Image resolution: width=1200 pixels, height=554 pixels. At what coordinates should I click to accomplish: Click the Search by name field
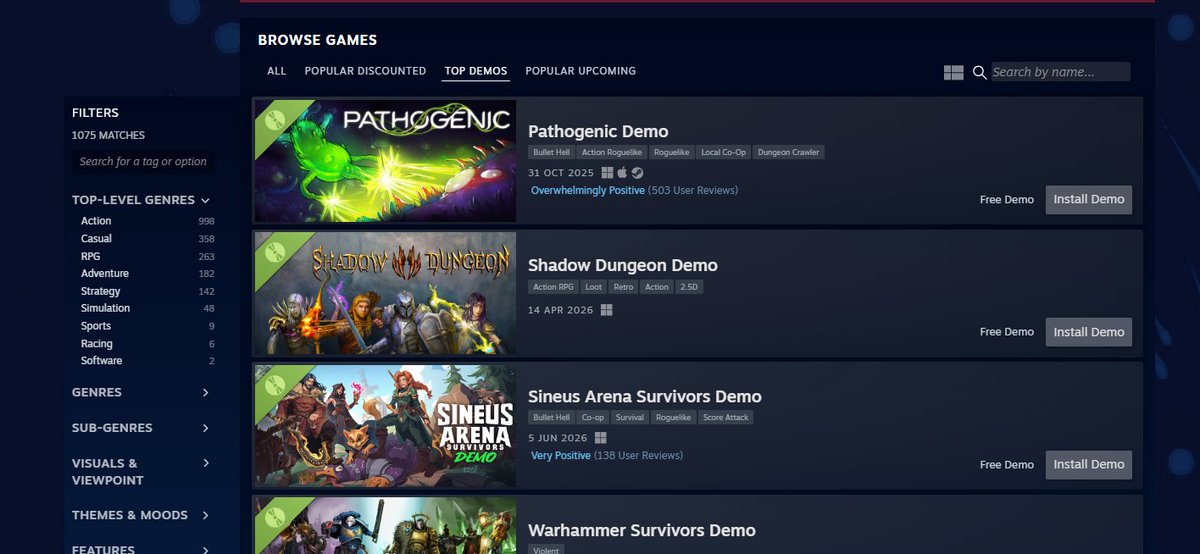(1060, 72)
